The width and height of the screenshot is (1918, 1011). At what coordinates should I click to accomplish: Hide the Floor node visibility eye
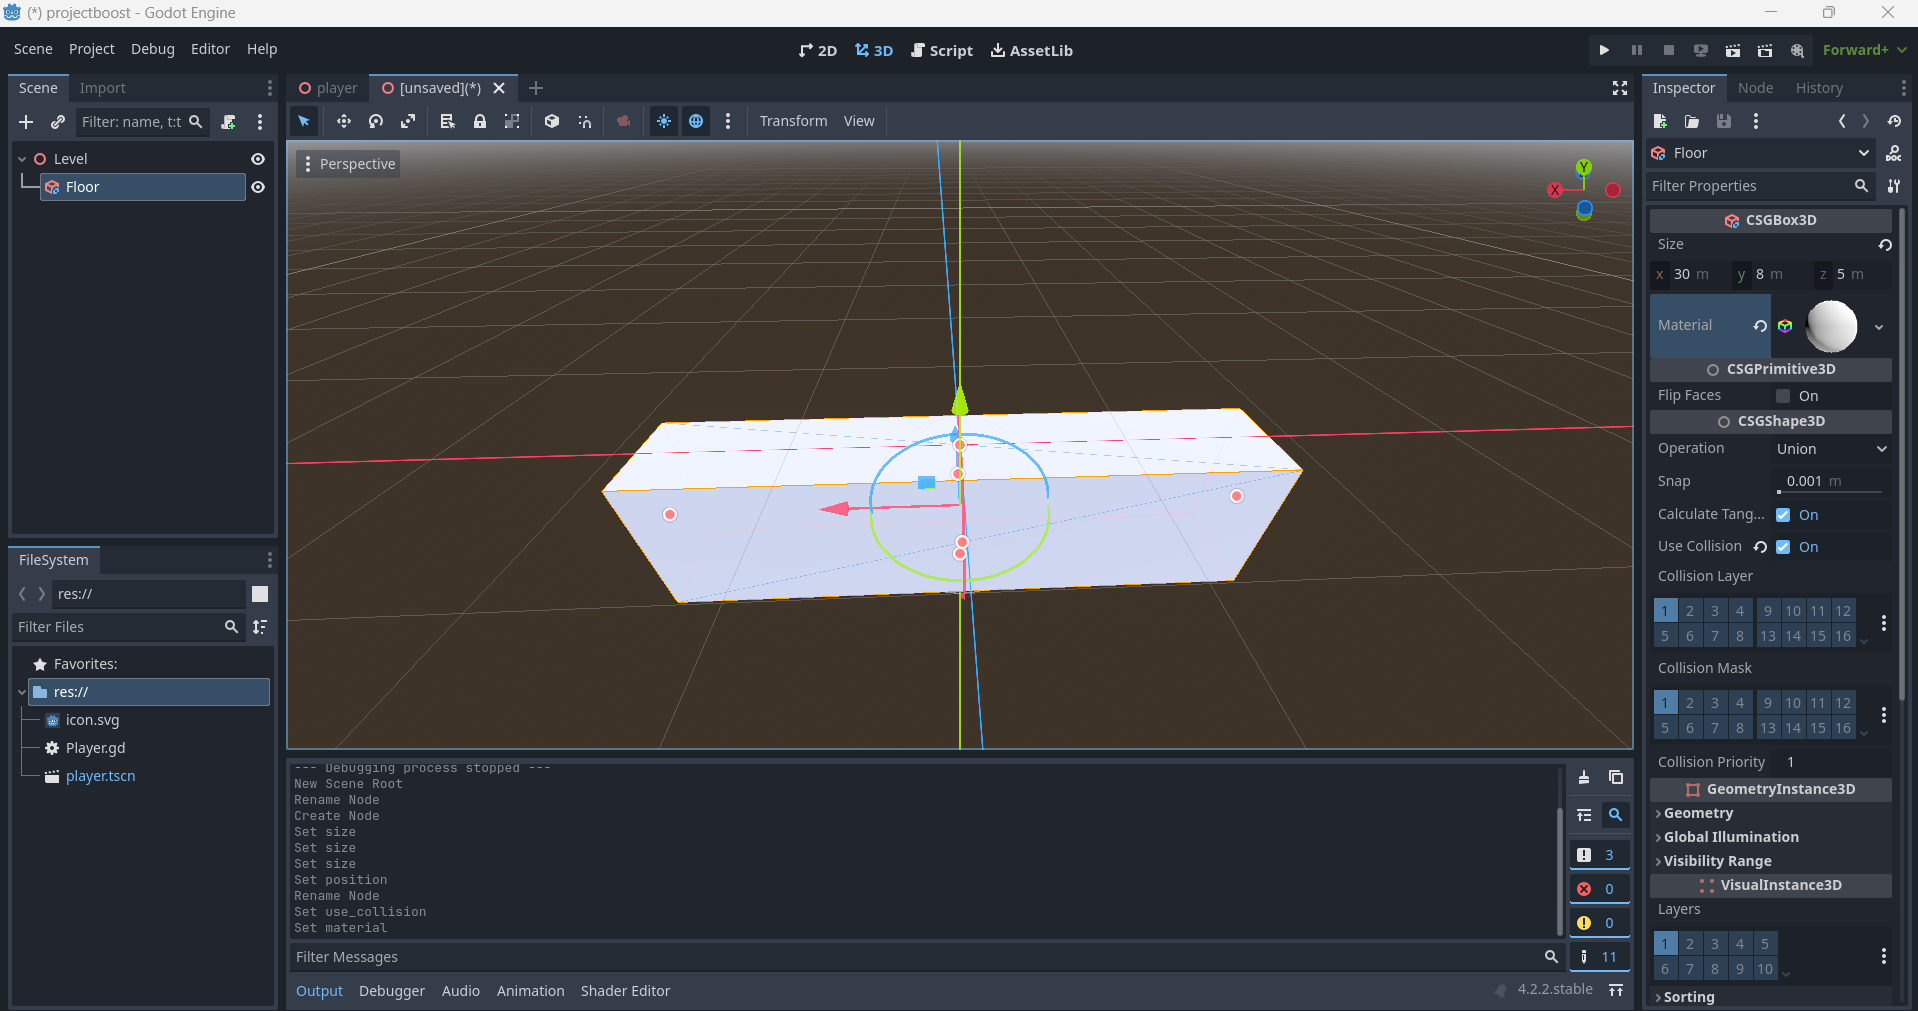coord(258,187)
